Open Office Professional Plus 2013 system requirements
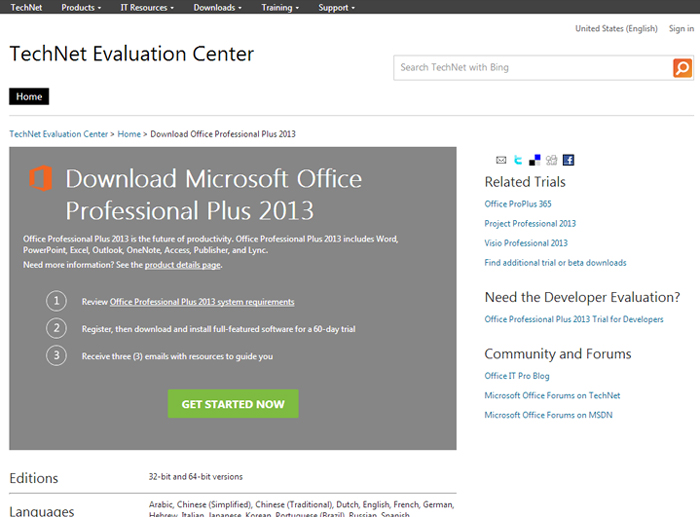This screenshot has height=517, width=700. [x=202, y=302]
